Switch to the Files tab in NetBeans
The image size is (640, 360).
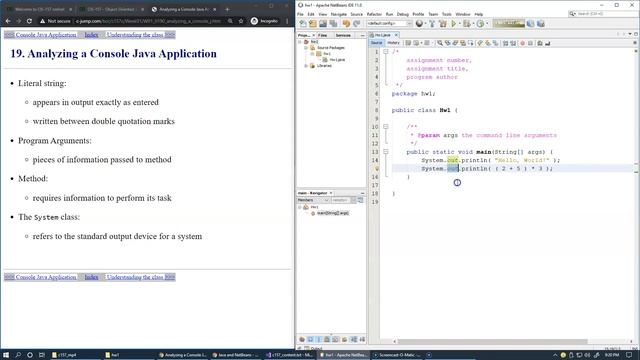point(322,36)
